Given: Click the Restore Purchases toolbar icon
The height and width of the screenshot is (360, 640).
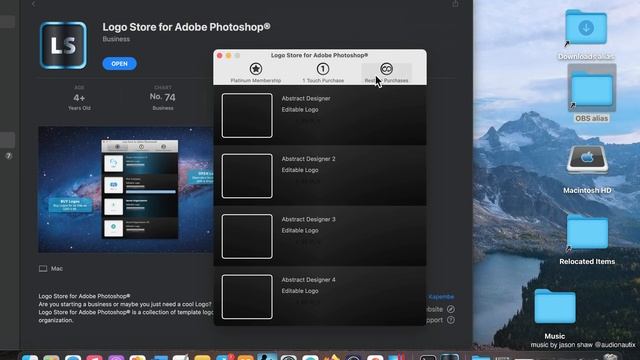Looking at the screenshot, I should coord(386,69).
